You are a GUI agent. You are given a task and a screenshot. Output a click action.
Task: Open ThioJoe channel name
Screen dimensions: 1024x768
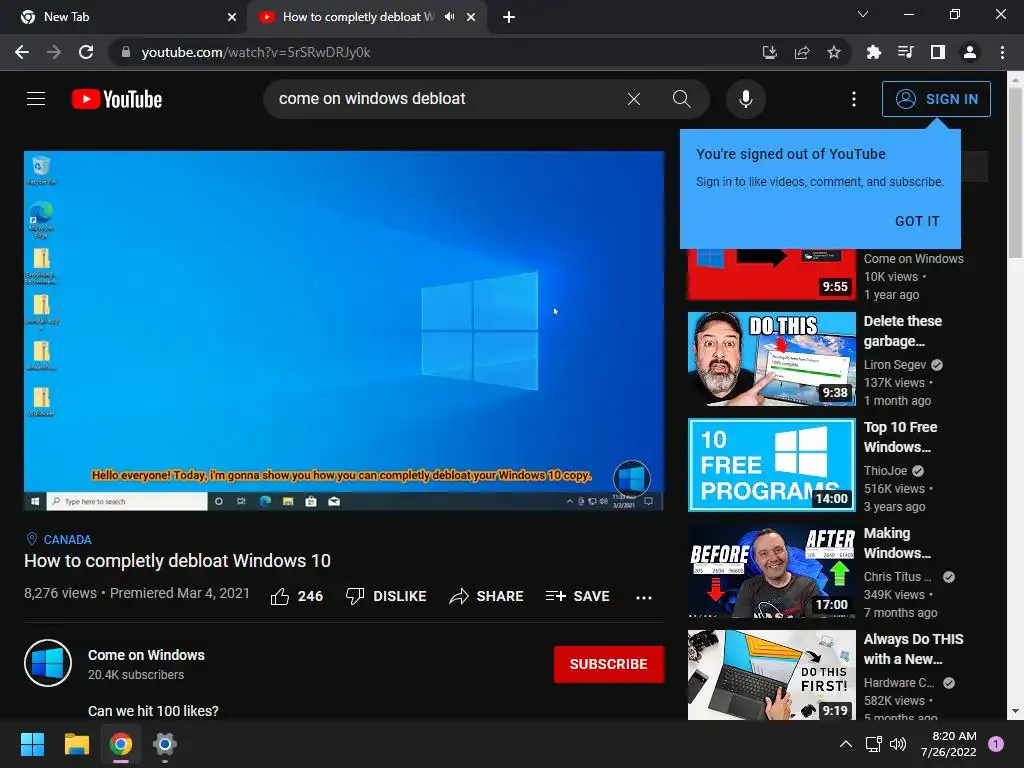pyautogui.click(x=885, y=470)
